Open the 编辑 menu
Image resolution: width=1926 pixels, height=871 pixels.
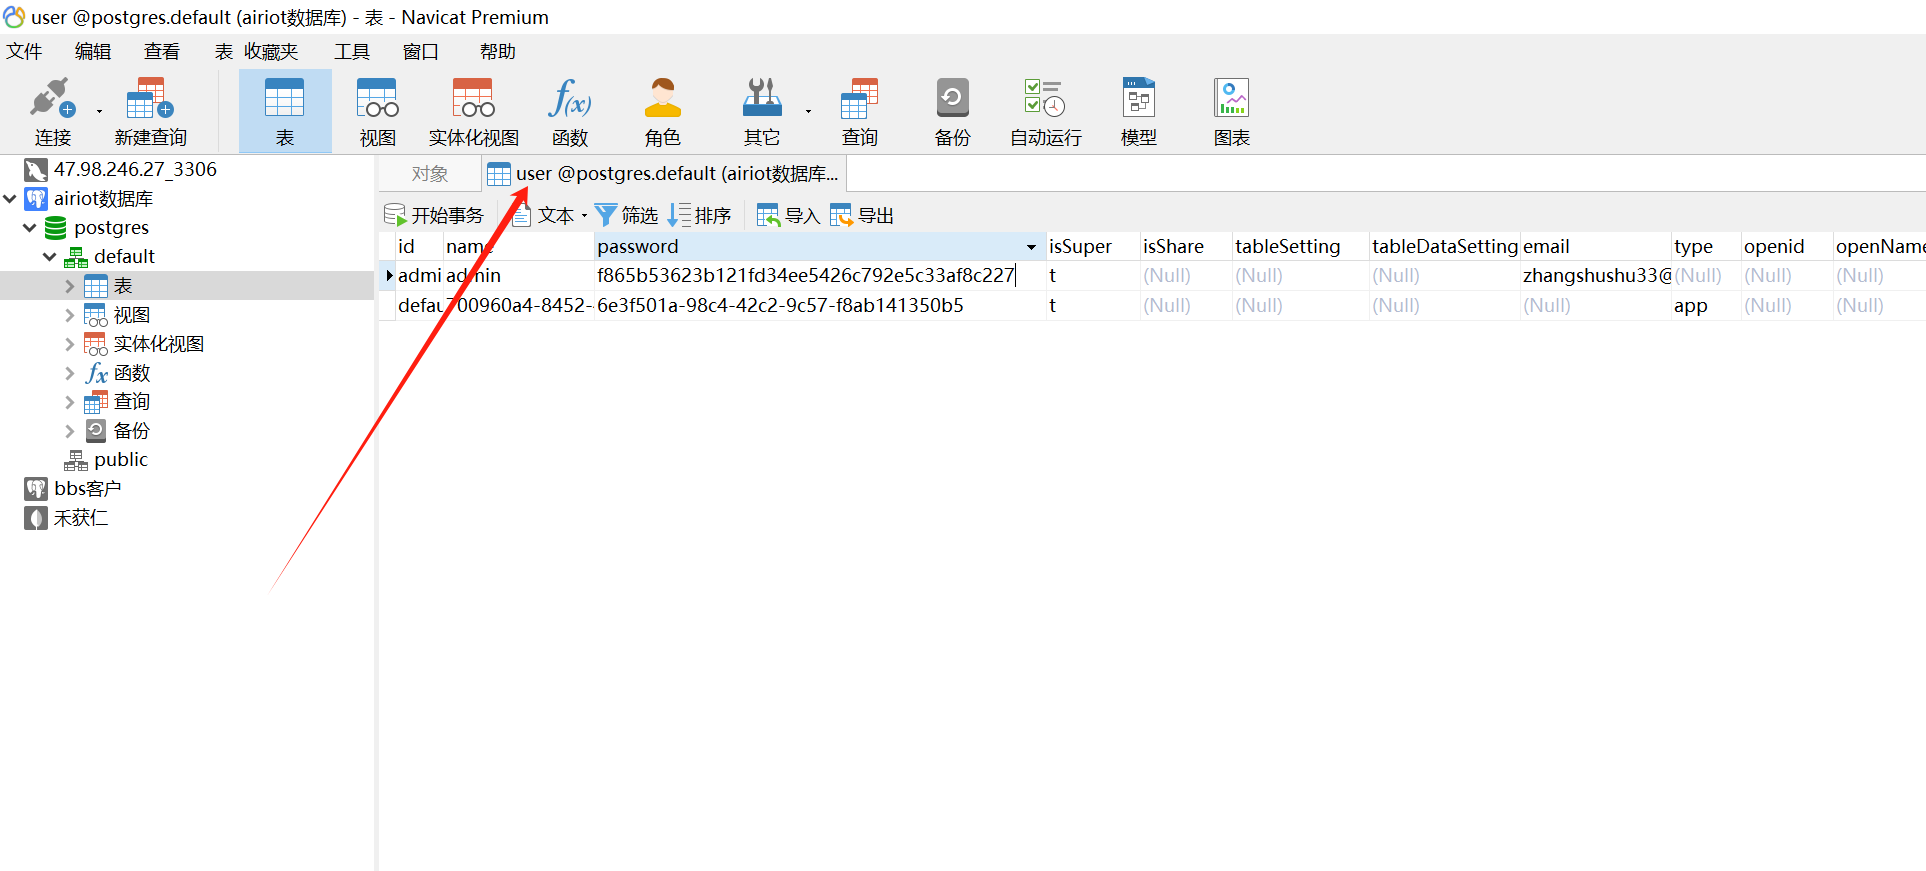coord(93,51)
